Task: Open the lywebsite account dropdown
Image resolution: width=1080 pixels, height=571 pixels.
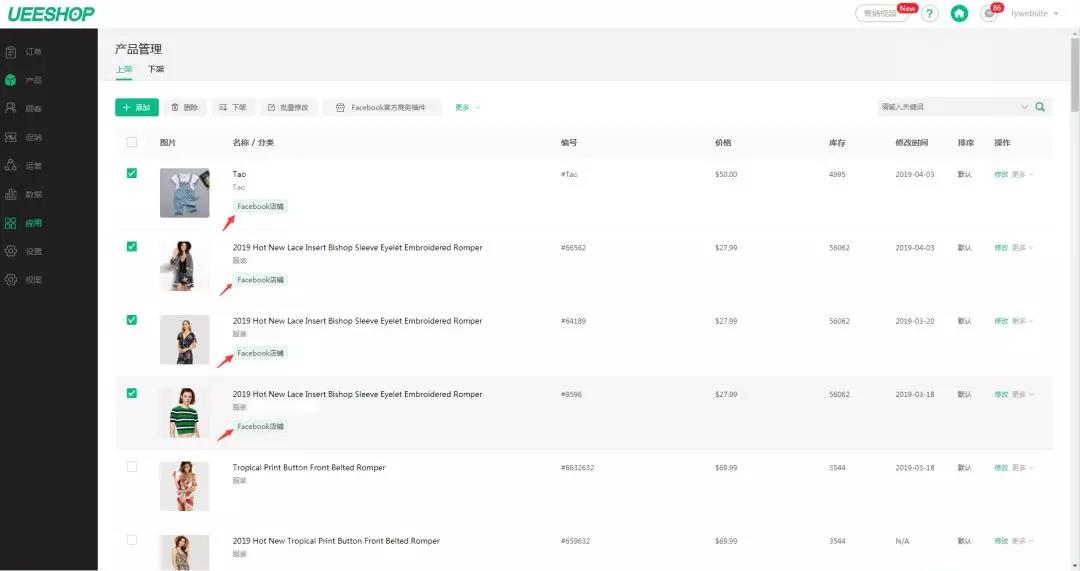Action: (1034, 14)
